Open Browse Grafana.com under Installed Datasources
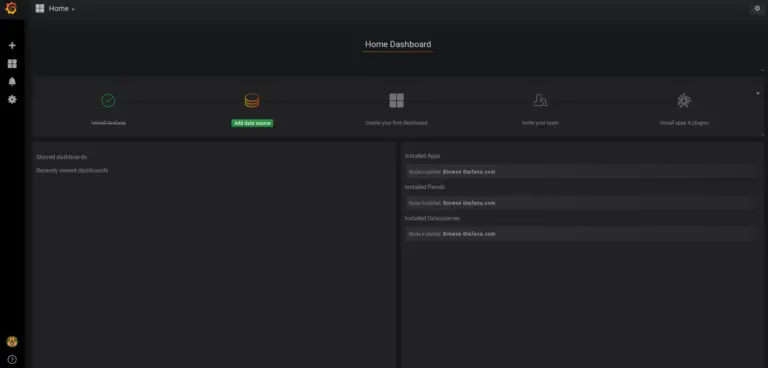 tap(469, 234)
